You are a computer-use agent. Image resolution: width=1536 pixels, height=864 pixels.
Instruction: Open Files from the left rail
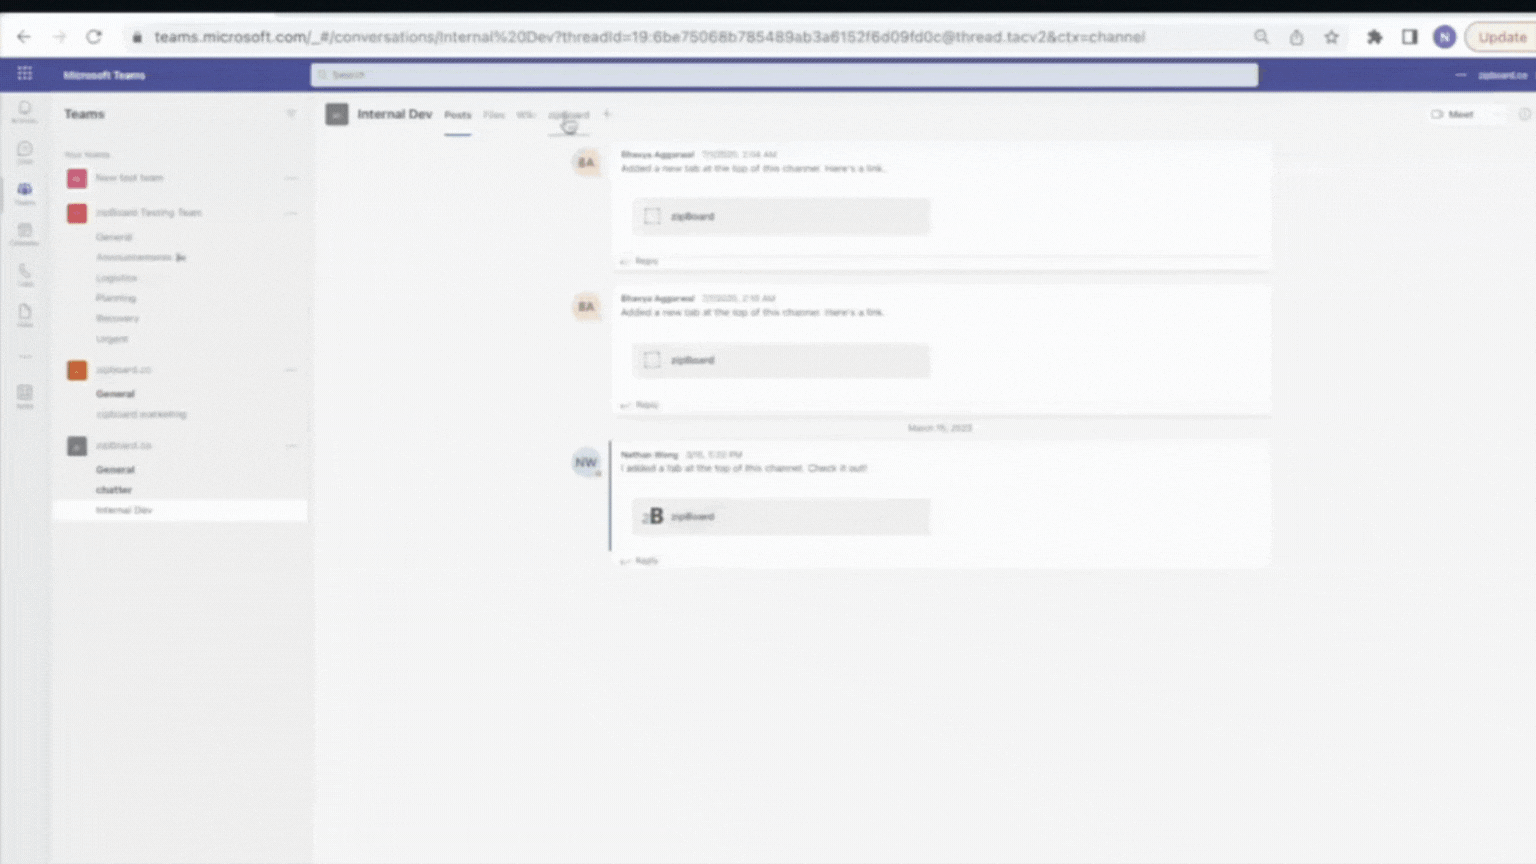point(25,316)
